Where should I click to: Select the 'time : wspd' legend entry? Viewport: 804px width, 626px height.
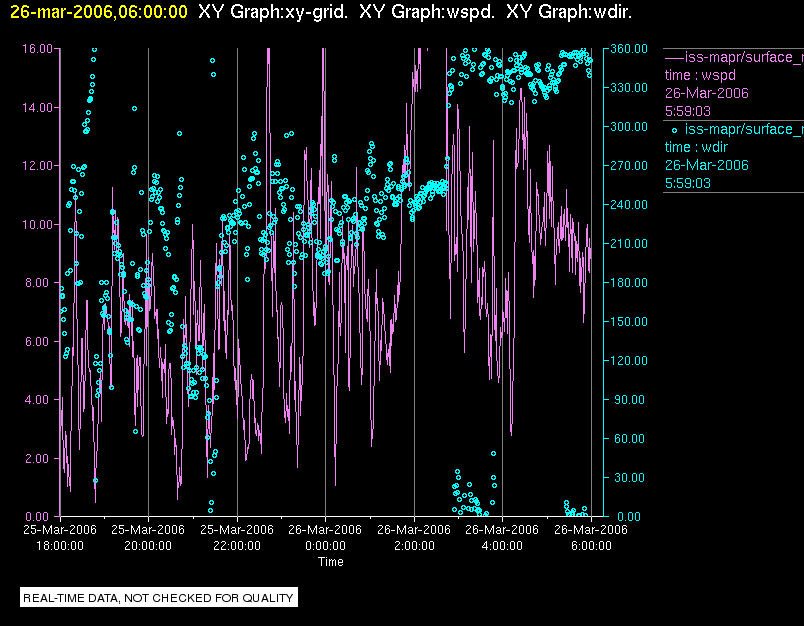click(x=696, y=75)
